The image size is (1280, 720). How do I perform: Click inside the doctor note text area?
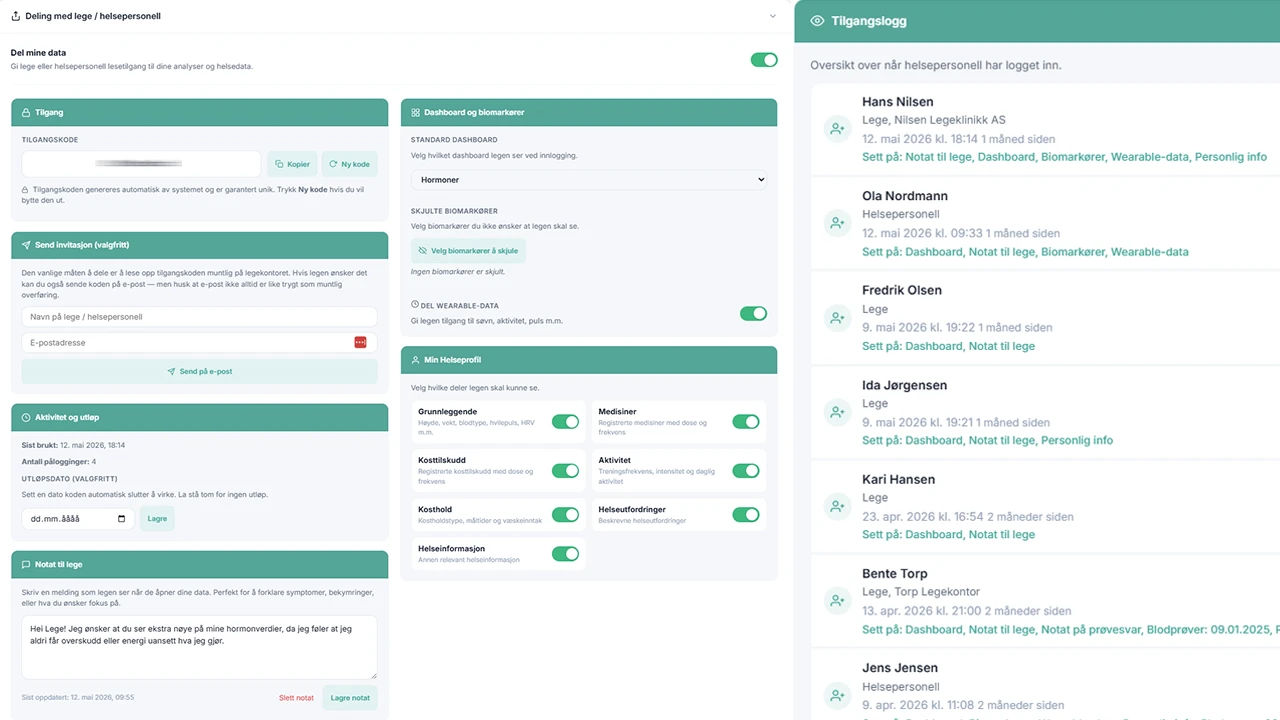pos(200,647)
